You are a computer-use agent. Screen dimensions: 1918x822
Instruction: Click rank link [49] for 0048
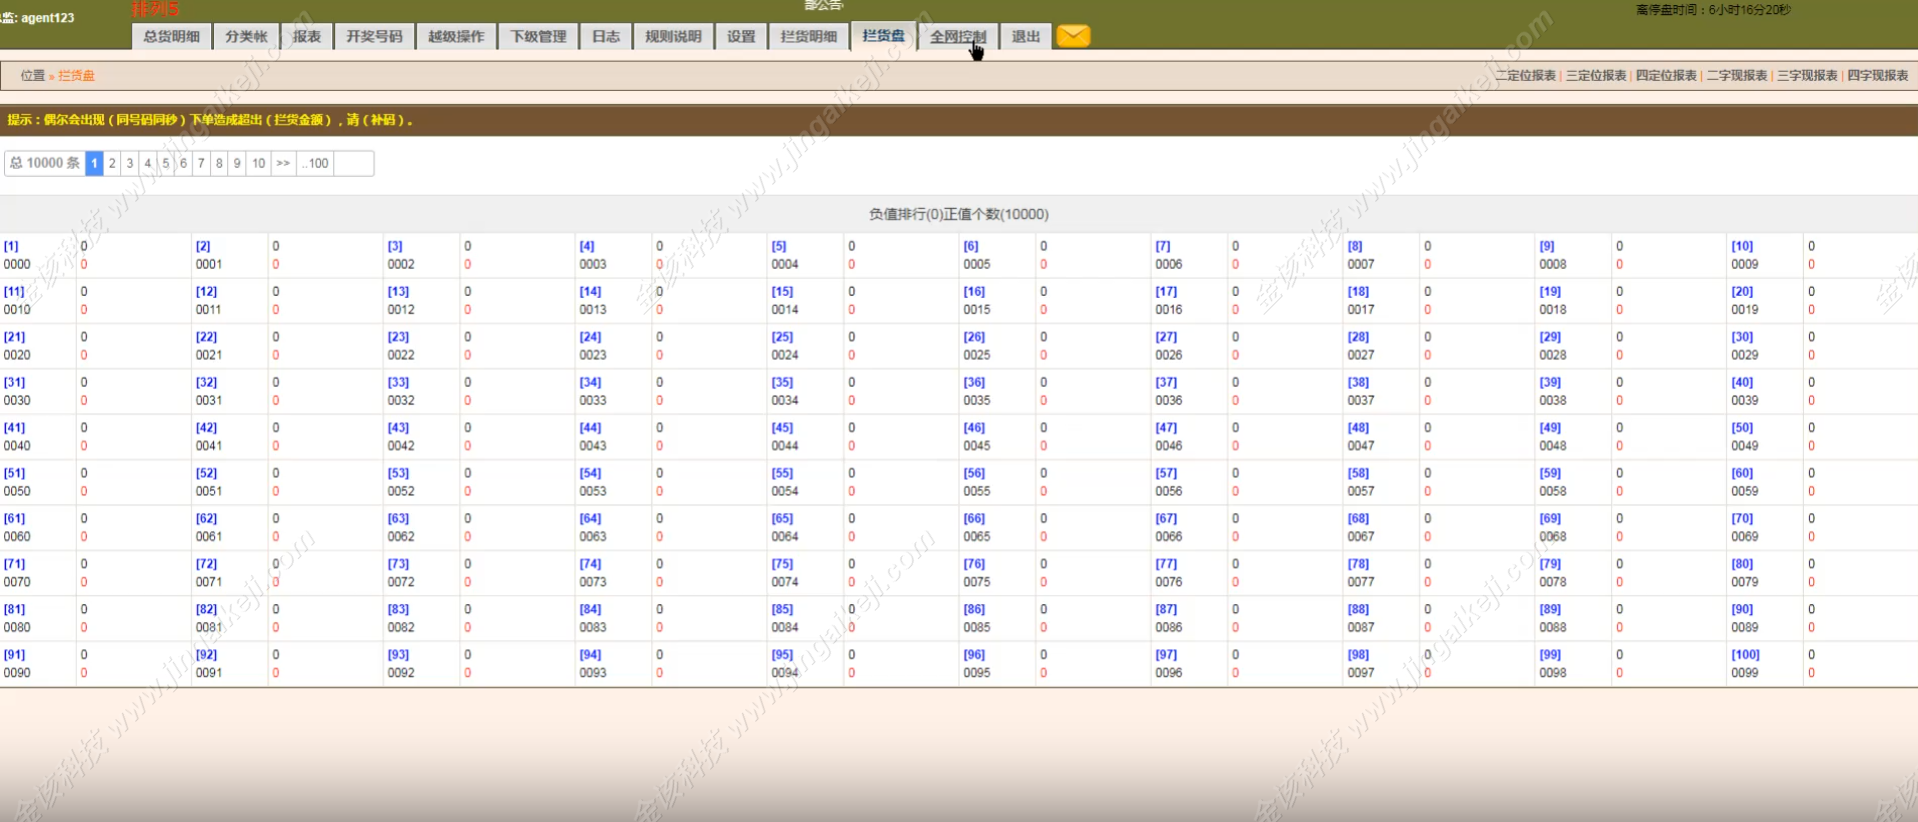tap(1550, 428)
